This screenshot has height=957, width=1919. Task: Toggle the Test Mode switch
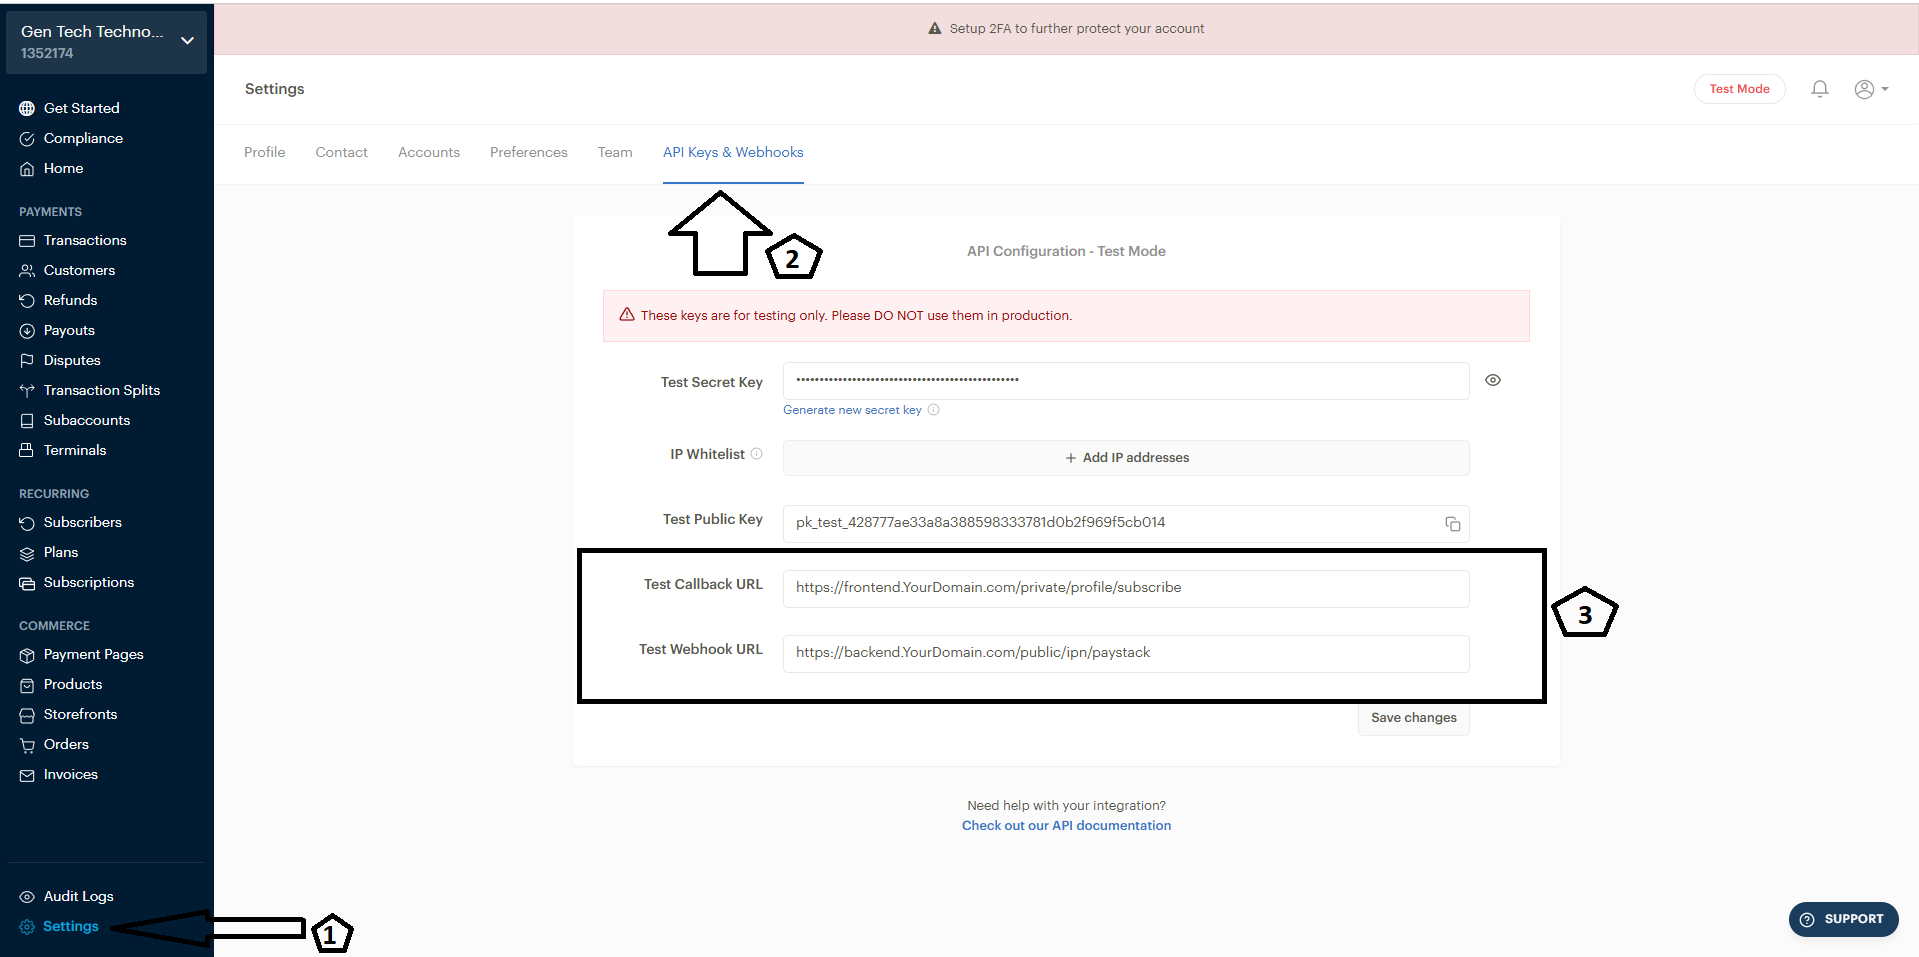click(1739, 89)
